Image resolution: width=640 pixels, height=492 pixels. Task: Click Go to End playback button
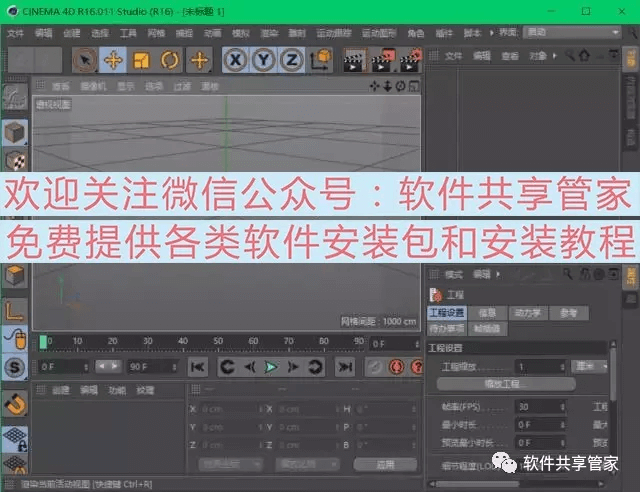point(345,367)
